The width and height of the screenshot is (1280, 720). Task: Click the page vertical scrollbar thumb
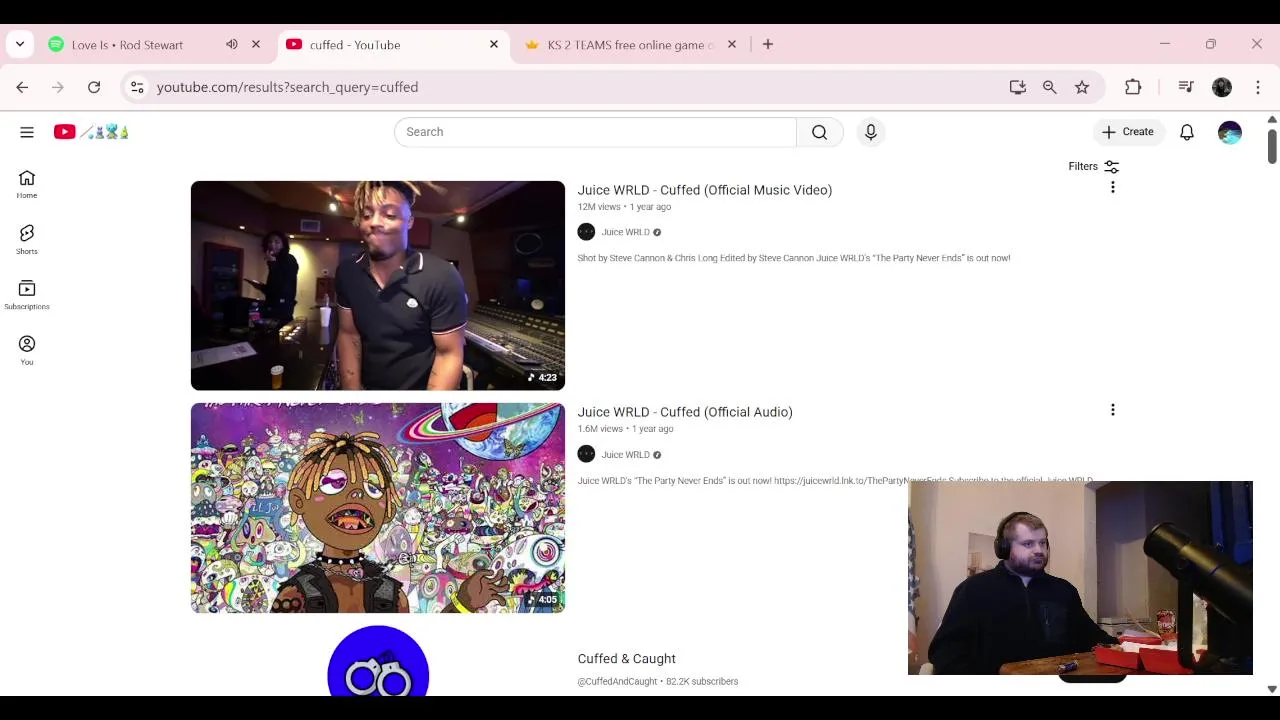point(1272,146)
